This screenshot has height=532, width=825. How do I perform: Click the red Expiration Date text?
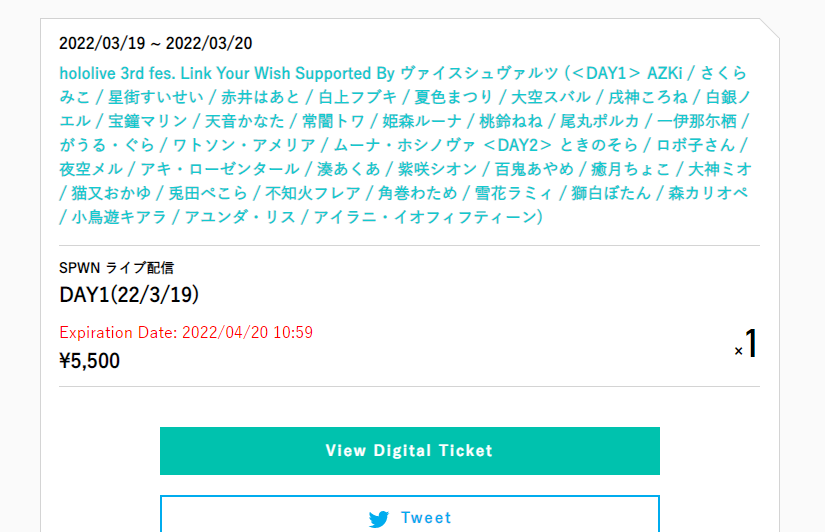(186, 333)
